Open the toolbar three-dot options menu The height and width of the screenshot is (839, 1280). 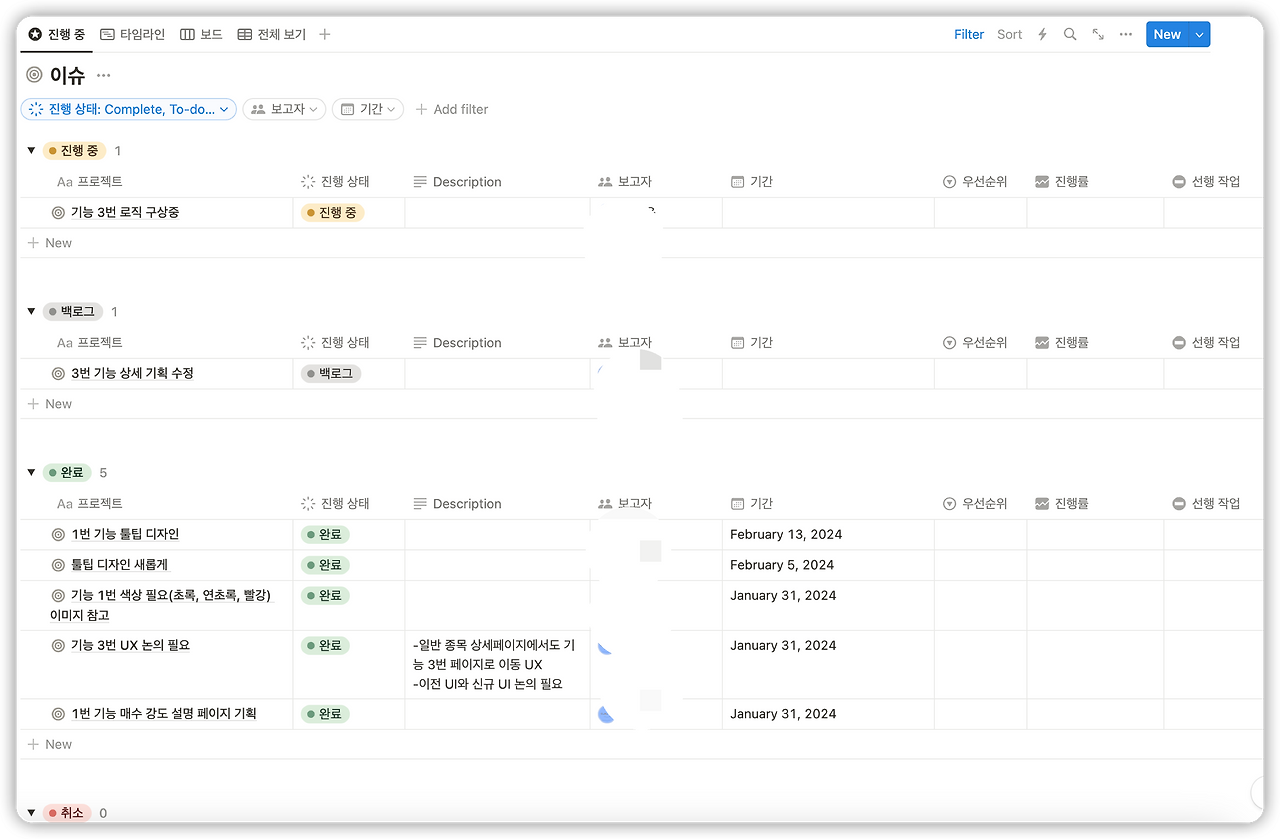click(1126, 34)
